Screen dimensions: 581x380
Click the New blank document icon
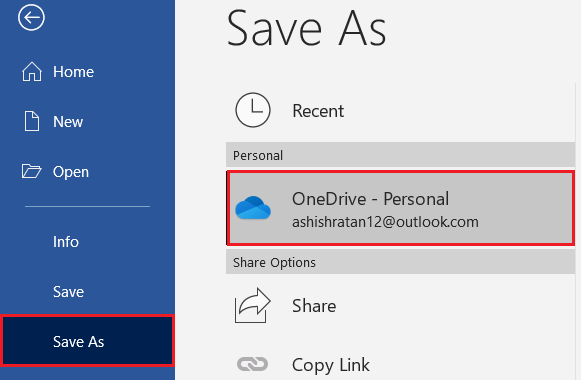(31, 121)
